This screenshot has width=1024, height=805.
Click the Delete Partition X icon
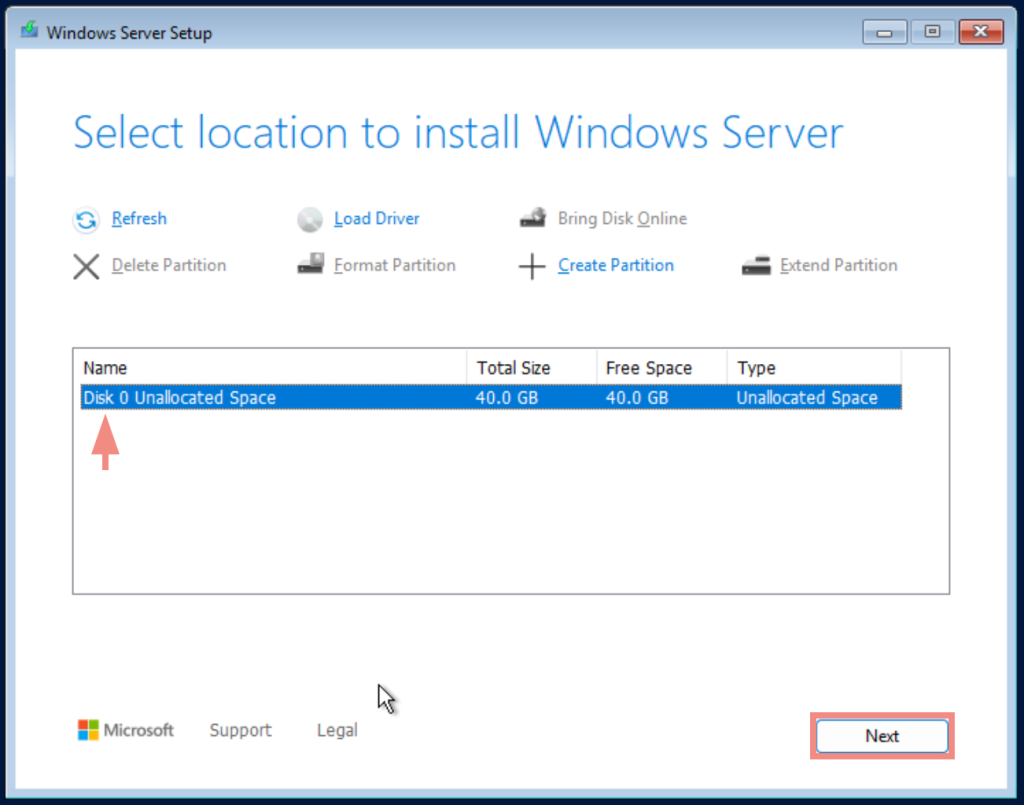point(86,265)
